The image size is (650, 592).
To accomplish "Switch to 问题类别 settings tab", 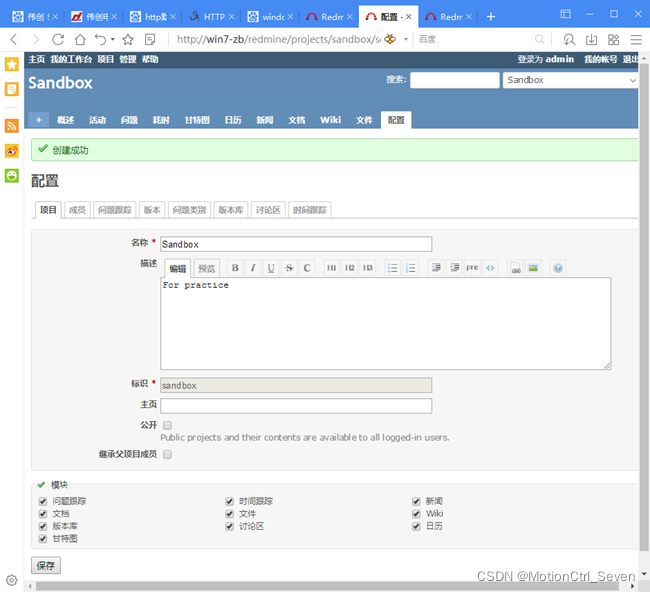I will tap(189, 210).
